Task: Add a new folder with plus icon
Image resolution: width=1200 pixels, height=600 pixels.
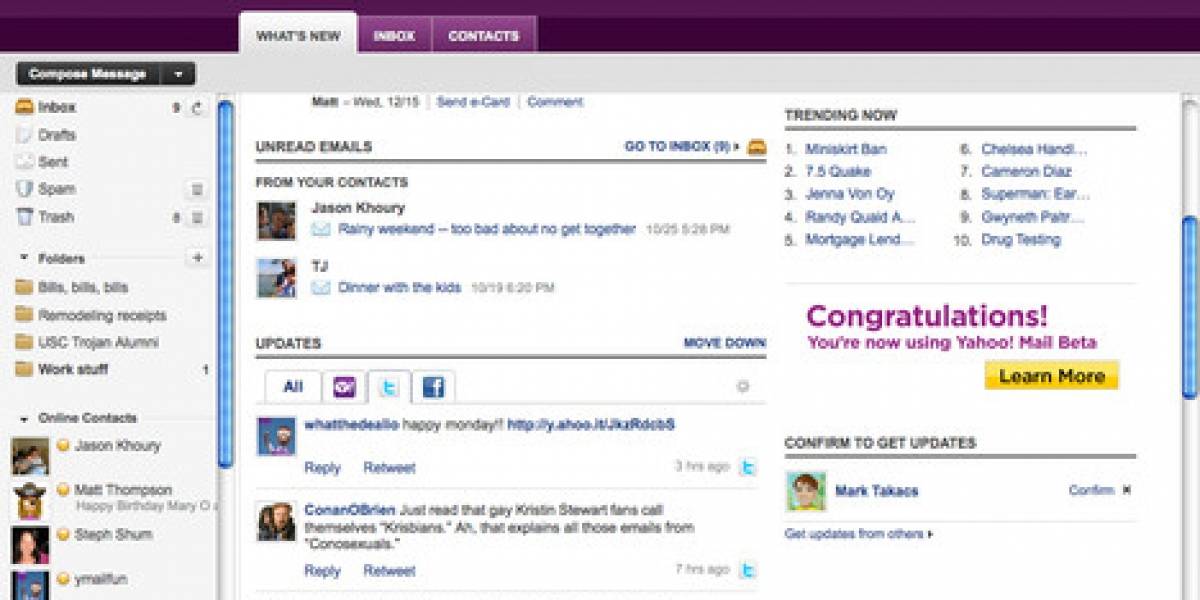Action: (197, 258)
